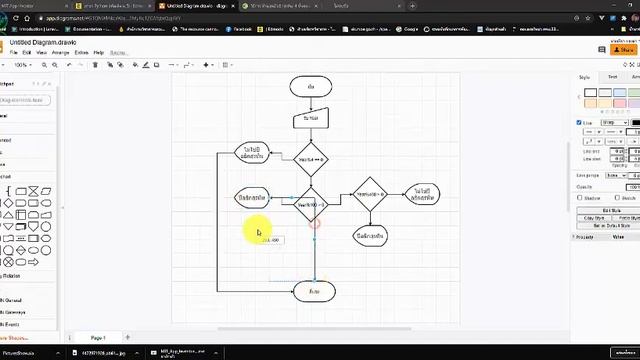Enable the Shadow checkbox
The width and height of the screenshot is (640, 360).
580,198
